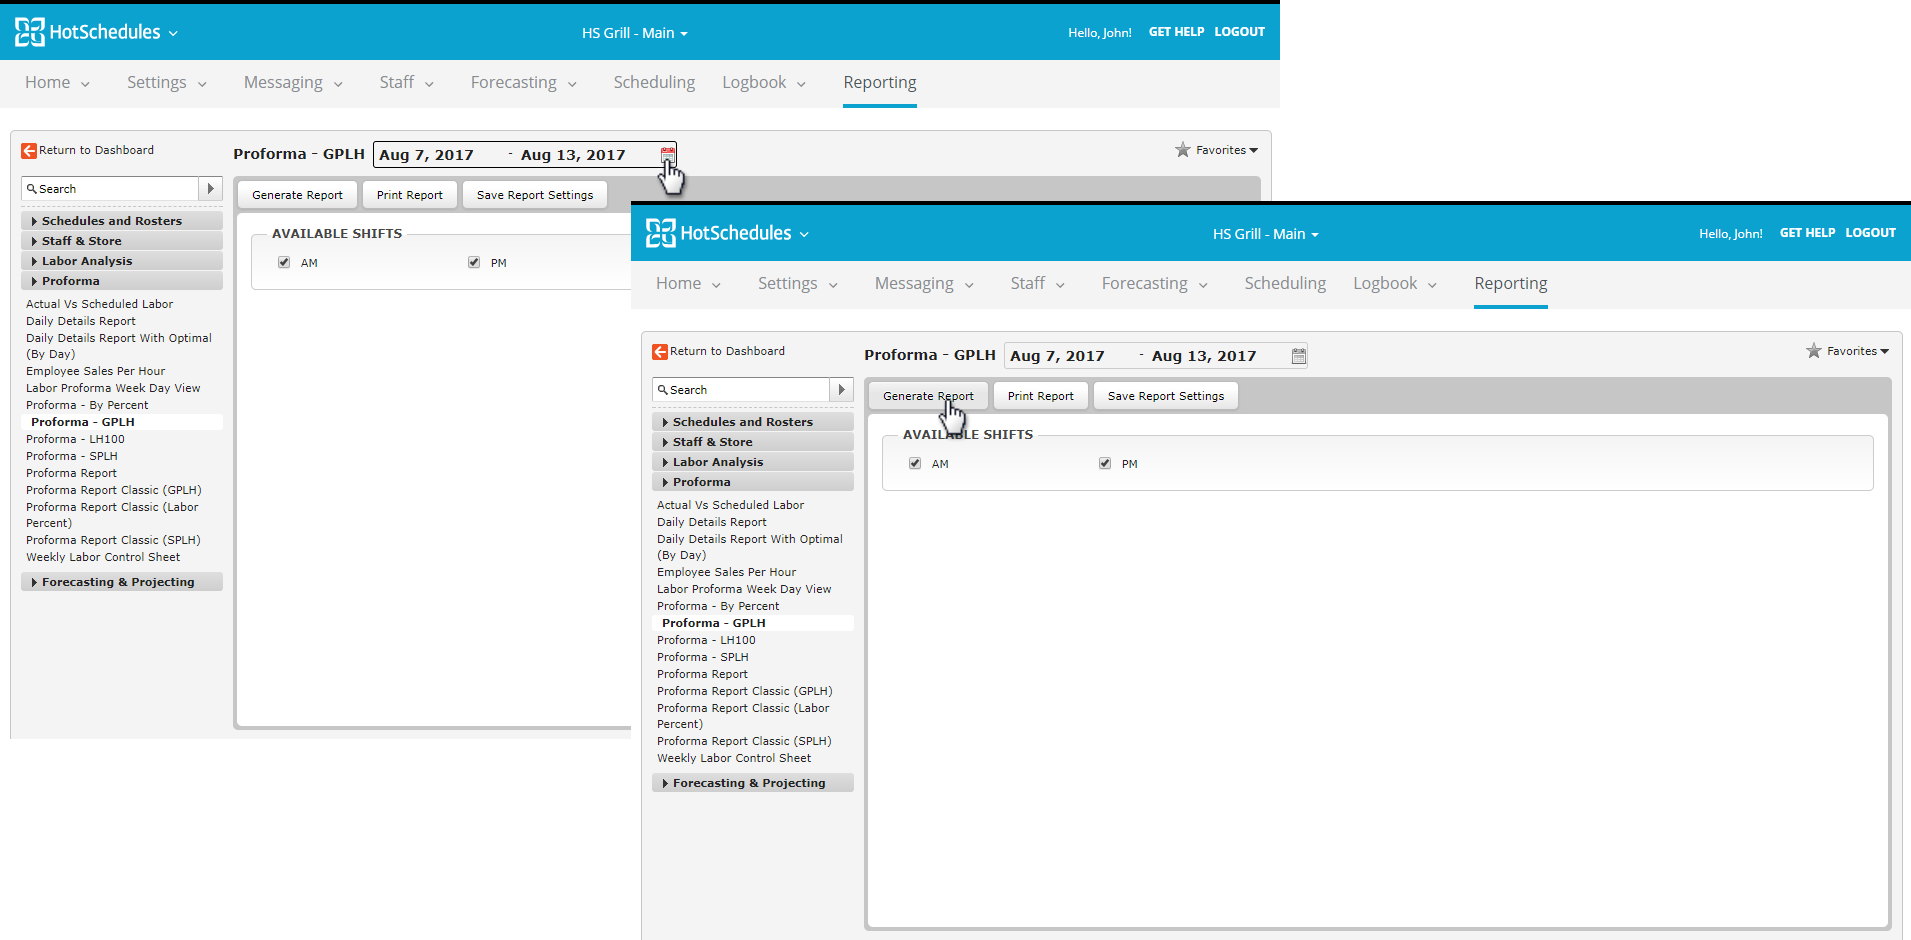Click Print Report button in front window
Viewport: 1911px width, 940px height.
(1040, 396)
